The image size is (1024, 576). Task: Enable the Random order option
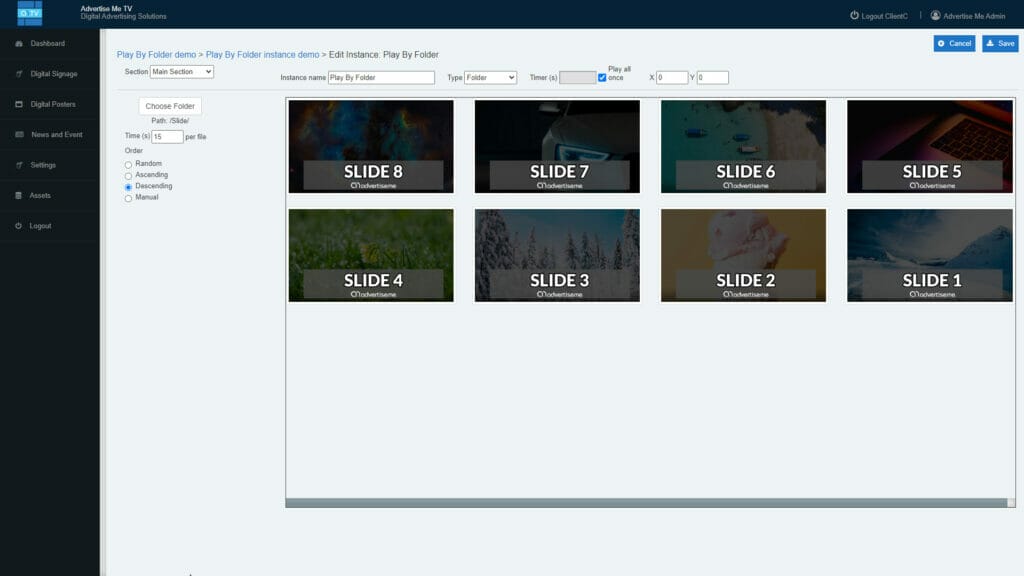[x=129, y=167]
